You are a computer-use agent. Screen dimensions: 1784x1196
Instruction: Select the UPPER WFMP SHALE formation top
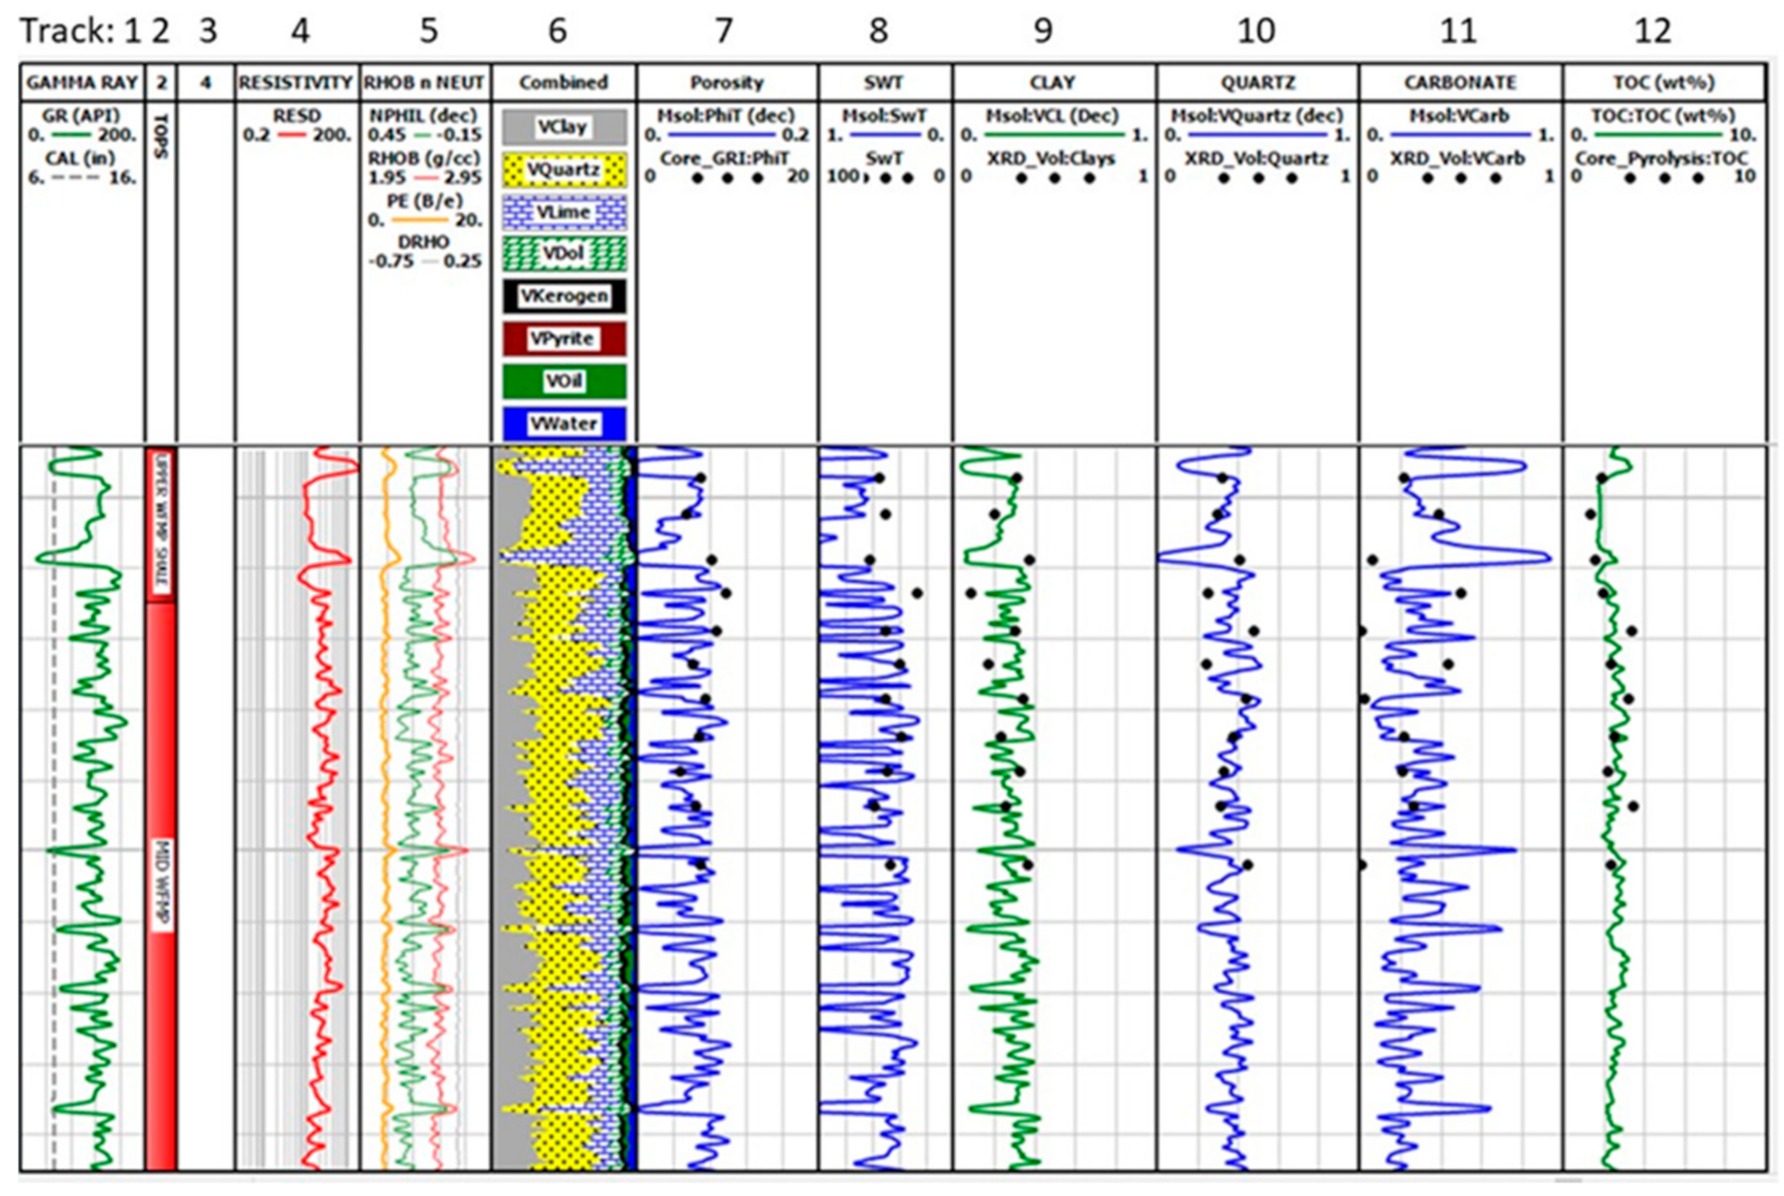click(161, 522)
